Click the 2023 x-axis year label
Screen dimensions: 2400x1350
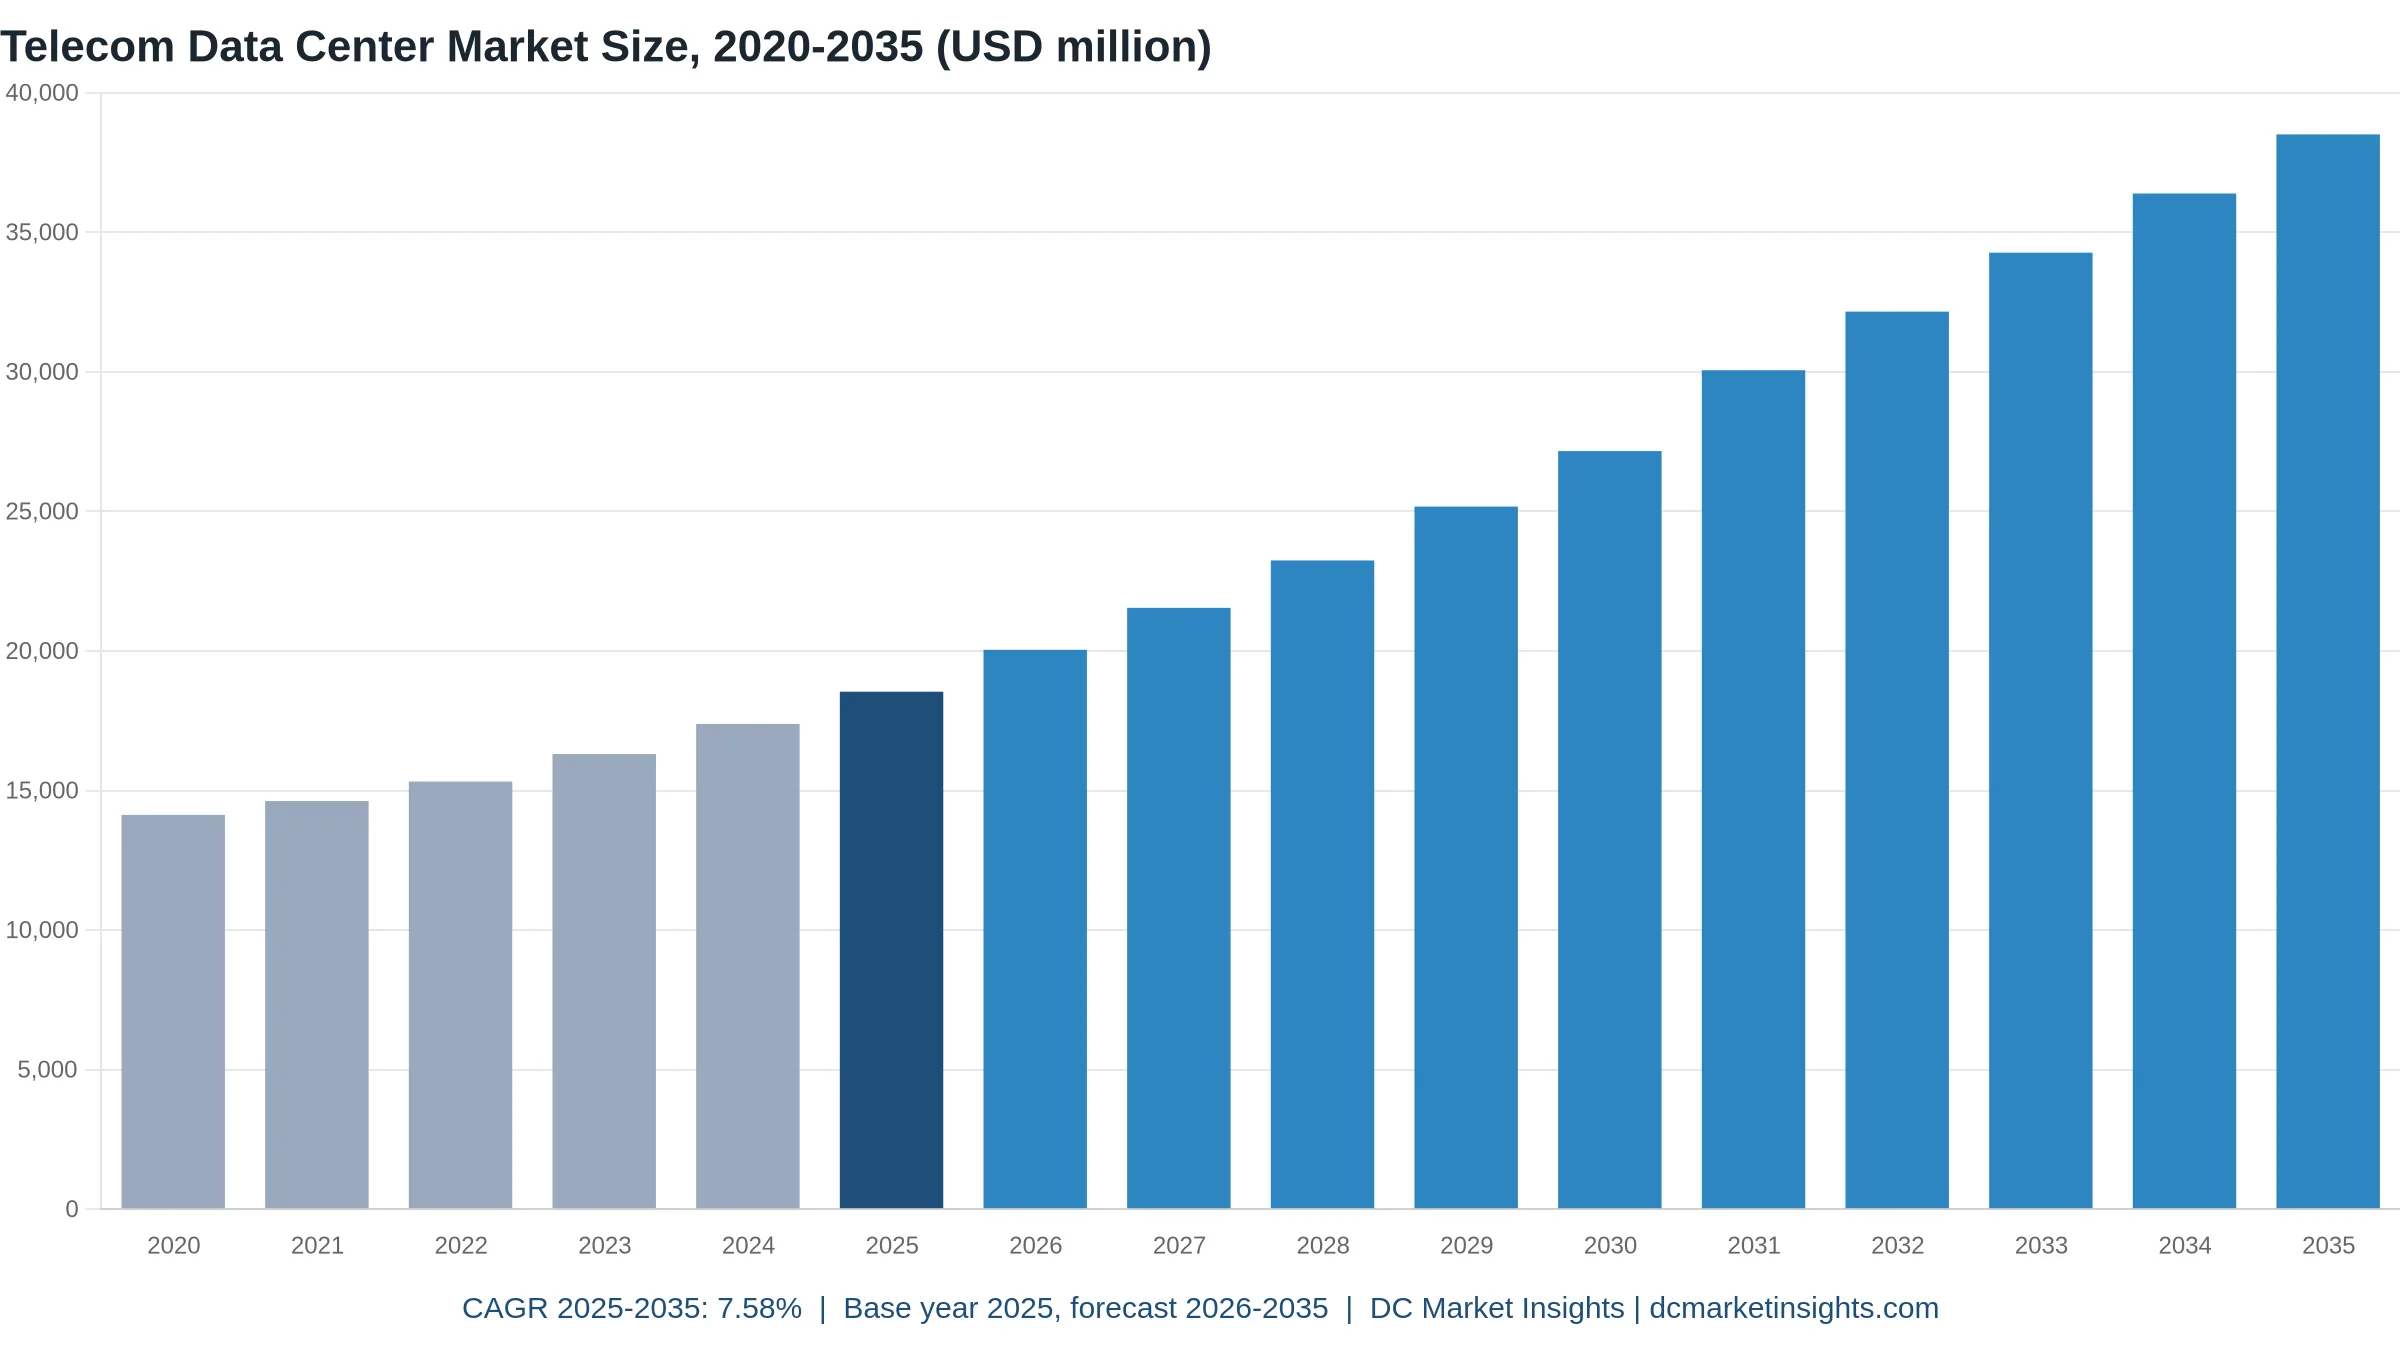(604, 1246)
